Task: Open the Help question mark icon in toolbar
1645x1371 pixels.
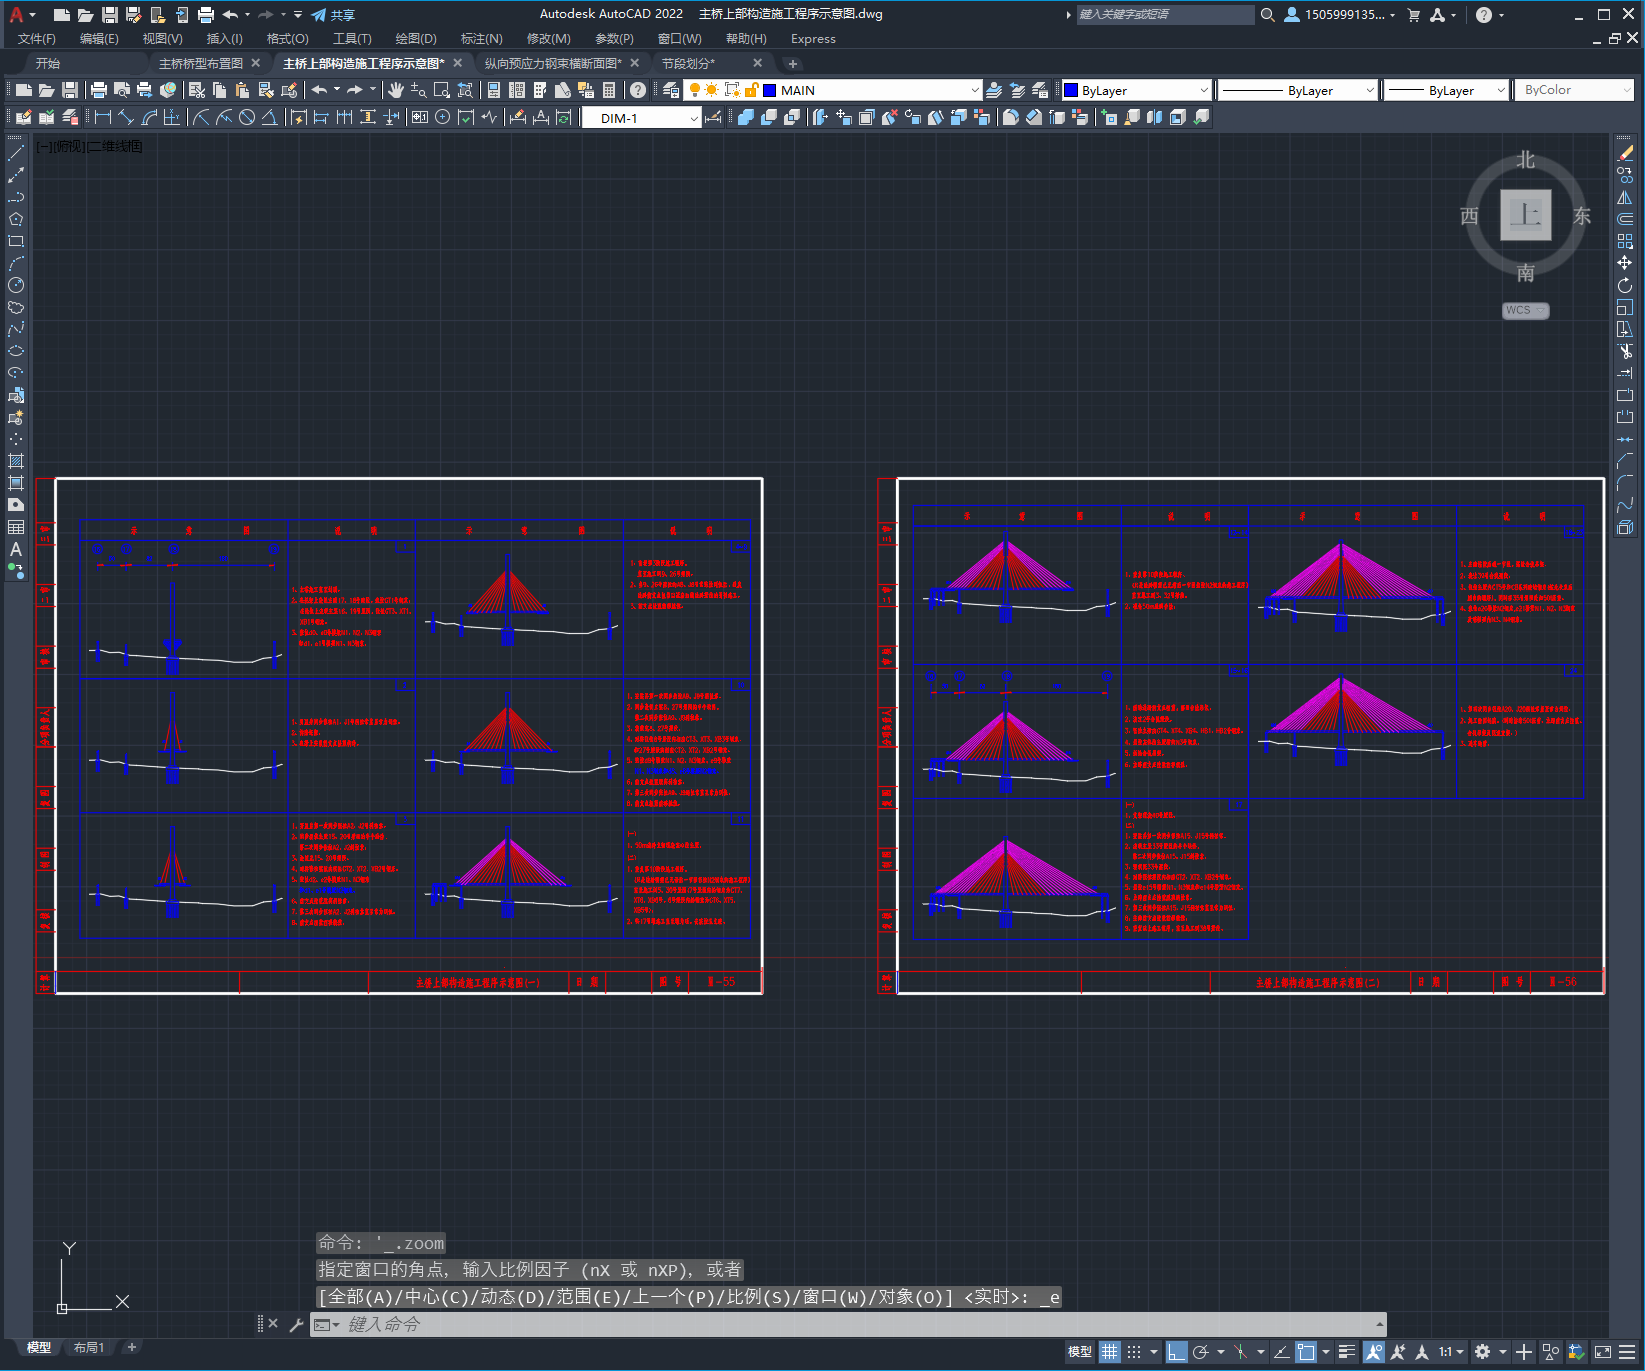Action: tap(638, 90)
